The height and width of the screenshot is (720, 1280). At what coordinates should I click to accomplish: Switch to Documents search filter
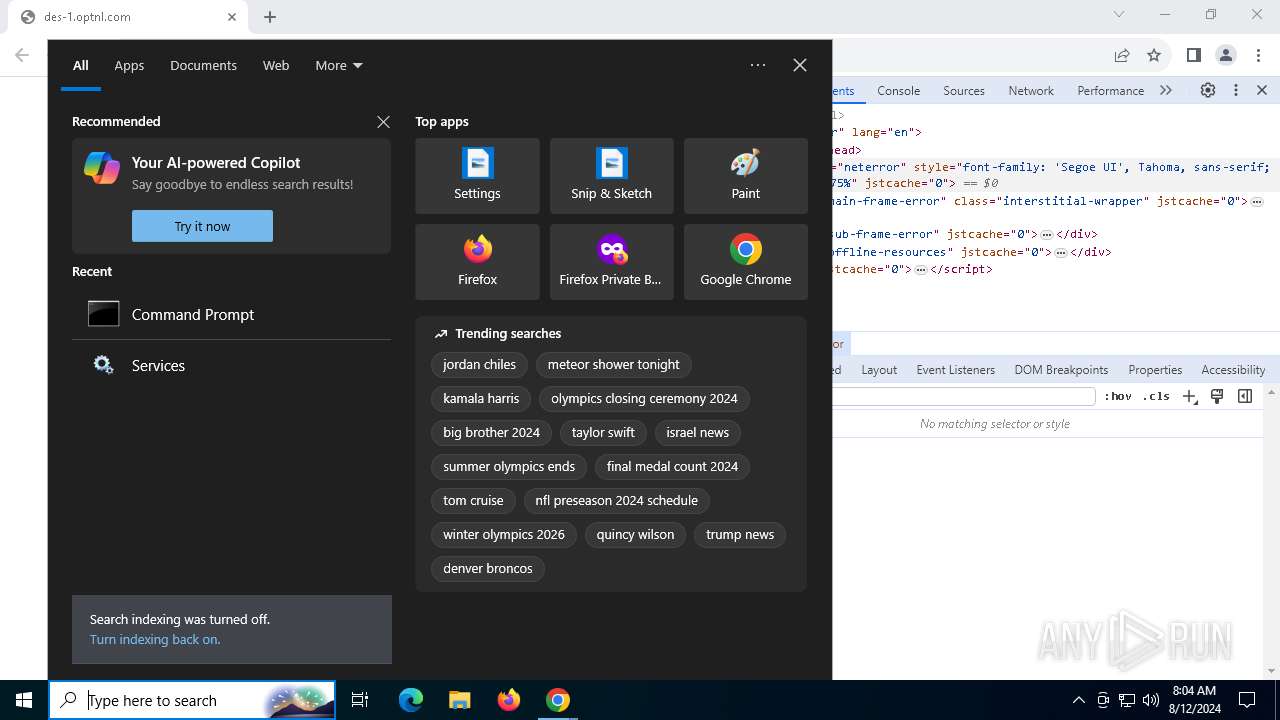click(203, 65)
